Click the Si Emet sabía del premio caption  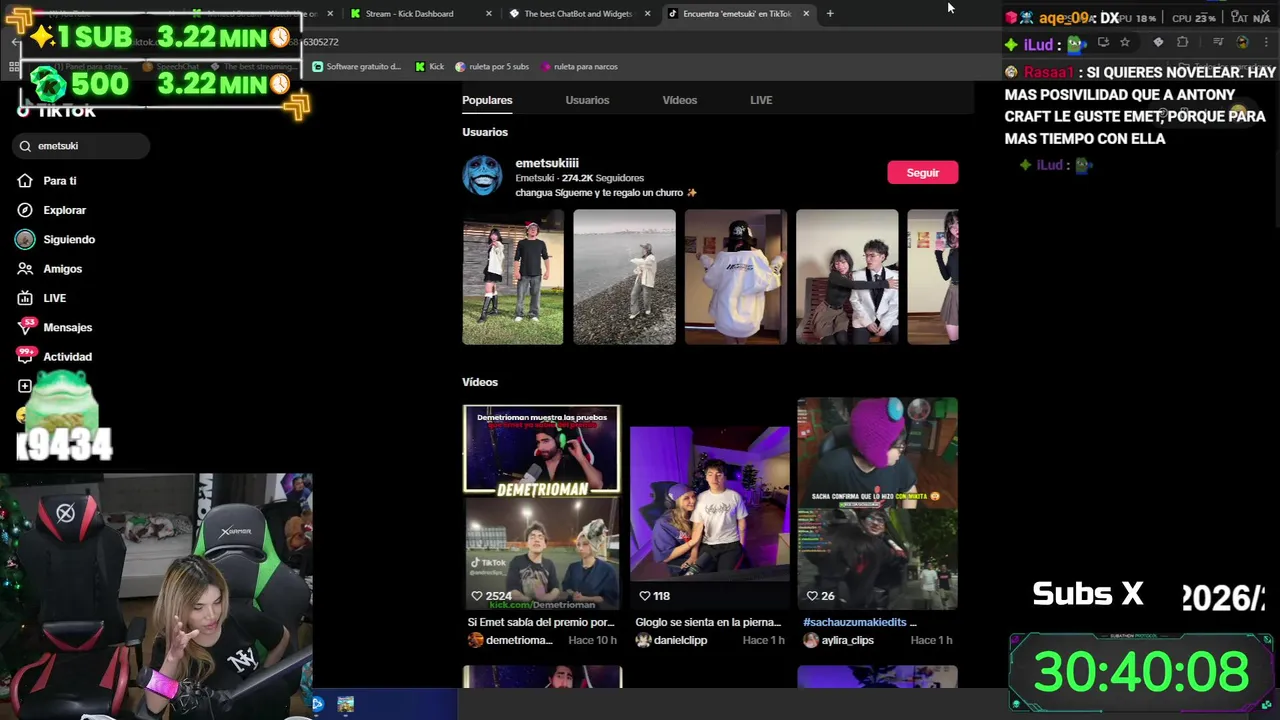[x=541, y=622]
